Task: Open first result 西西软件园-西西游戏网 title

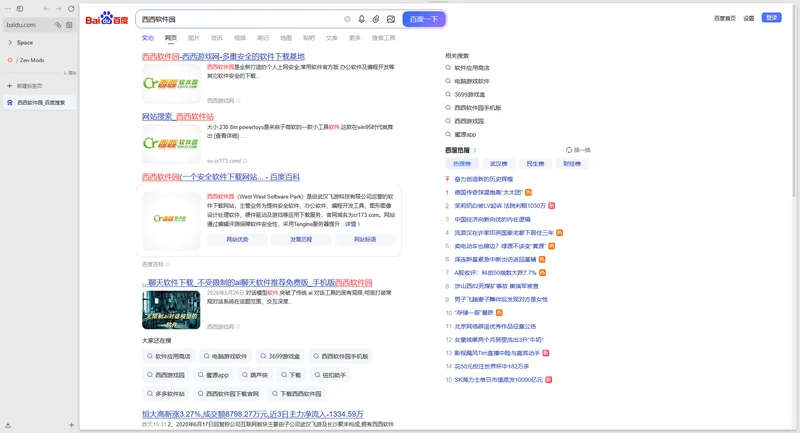Action: click(x=223, y=56)
